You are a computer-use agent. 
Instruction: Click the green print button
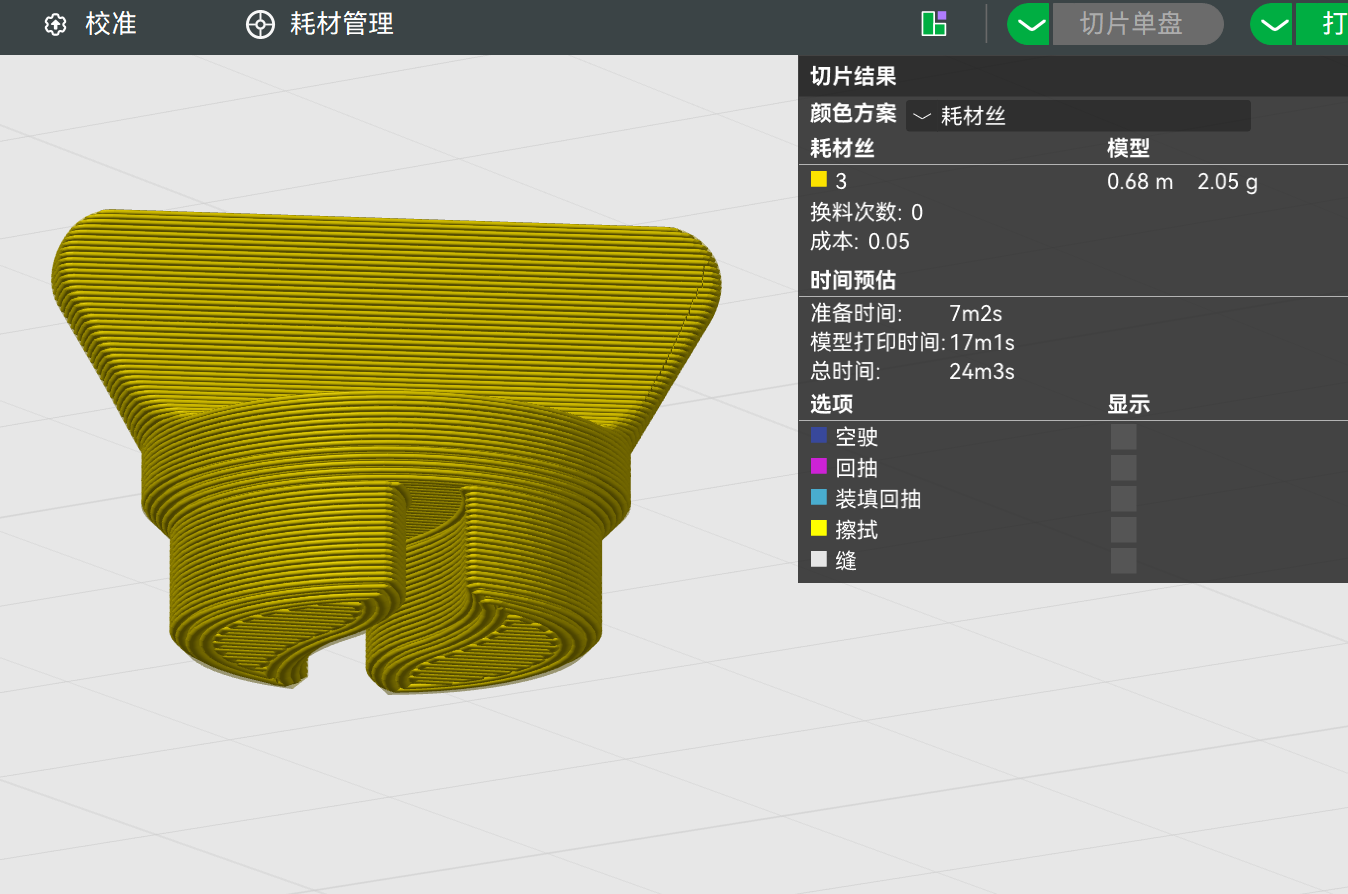click(x=1322, y=24)
